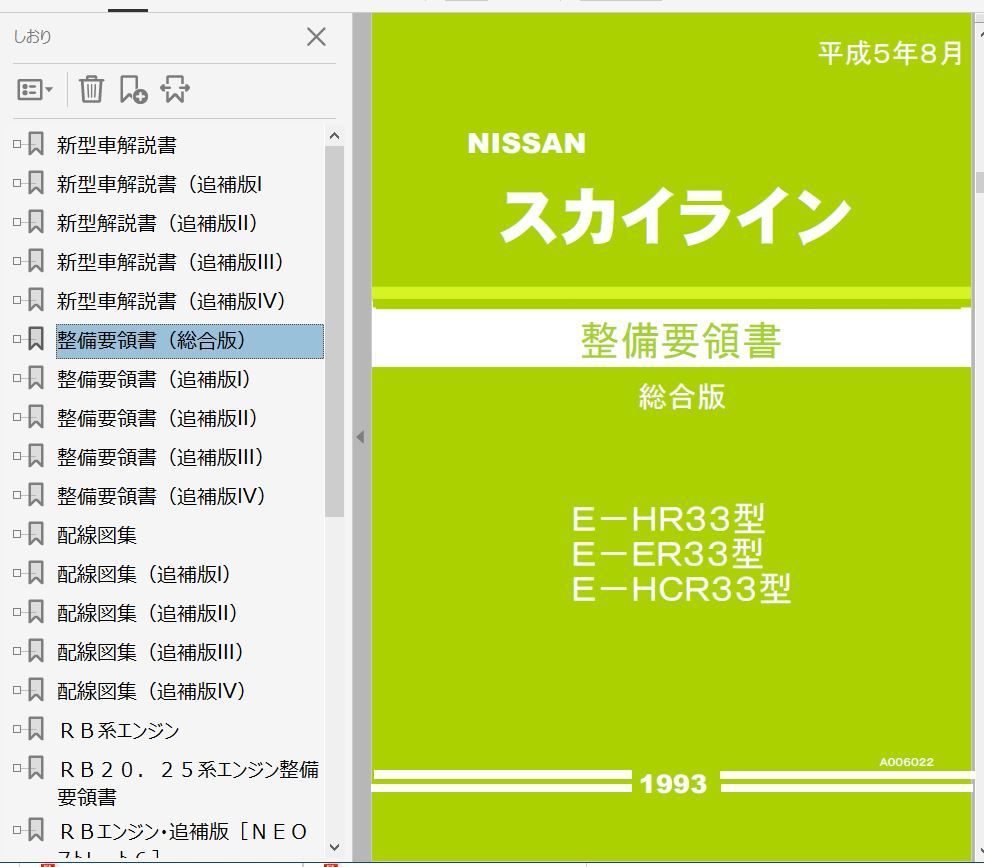Jump to bookmark 配線図集（追補版II）
The image size is (984, 867).
pos(148,612)
